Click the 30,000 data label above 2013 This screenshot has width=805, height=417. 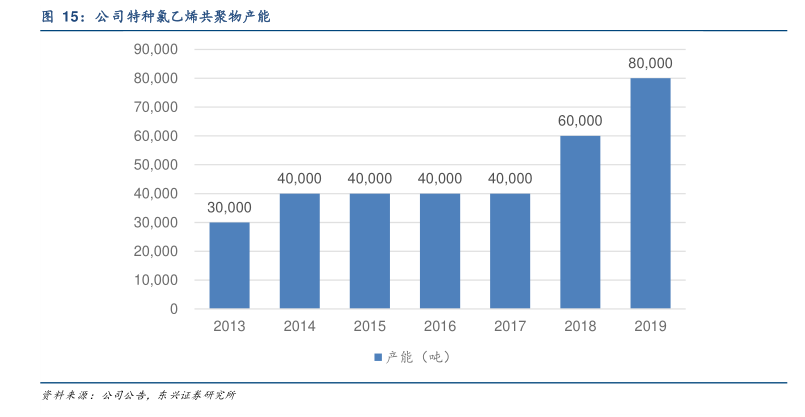229,207
